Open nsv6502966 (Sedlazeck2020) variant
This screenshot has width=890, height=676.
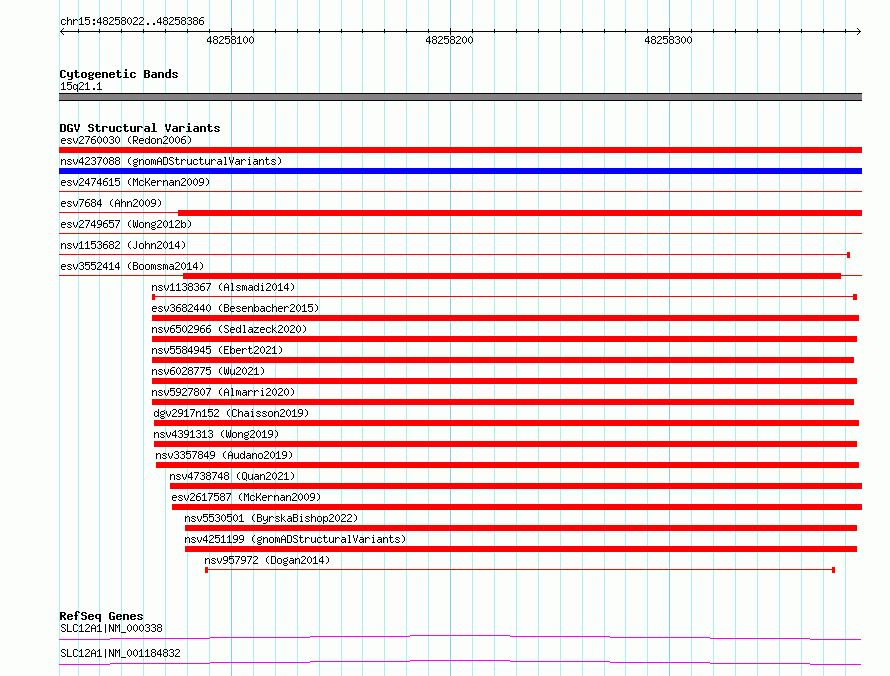(x=229, y=329)
